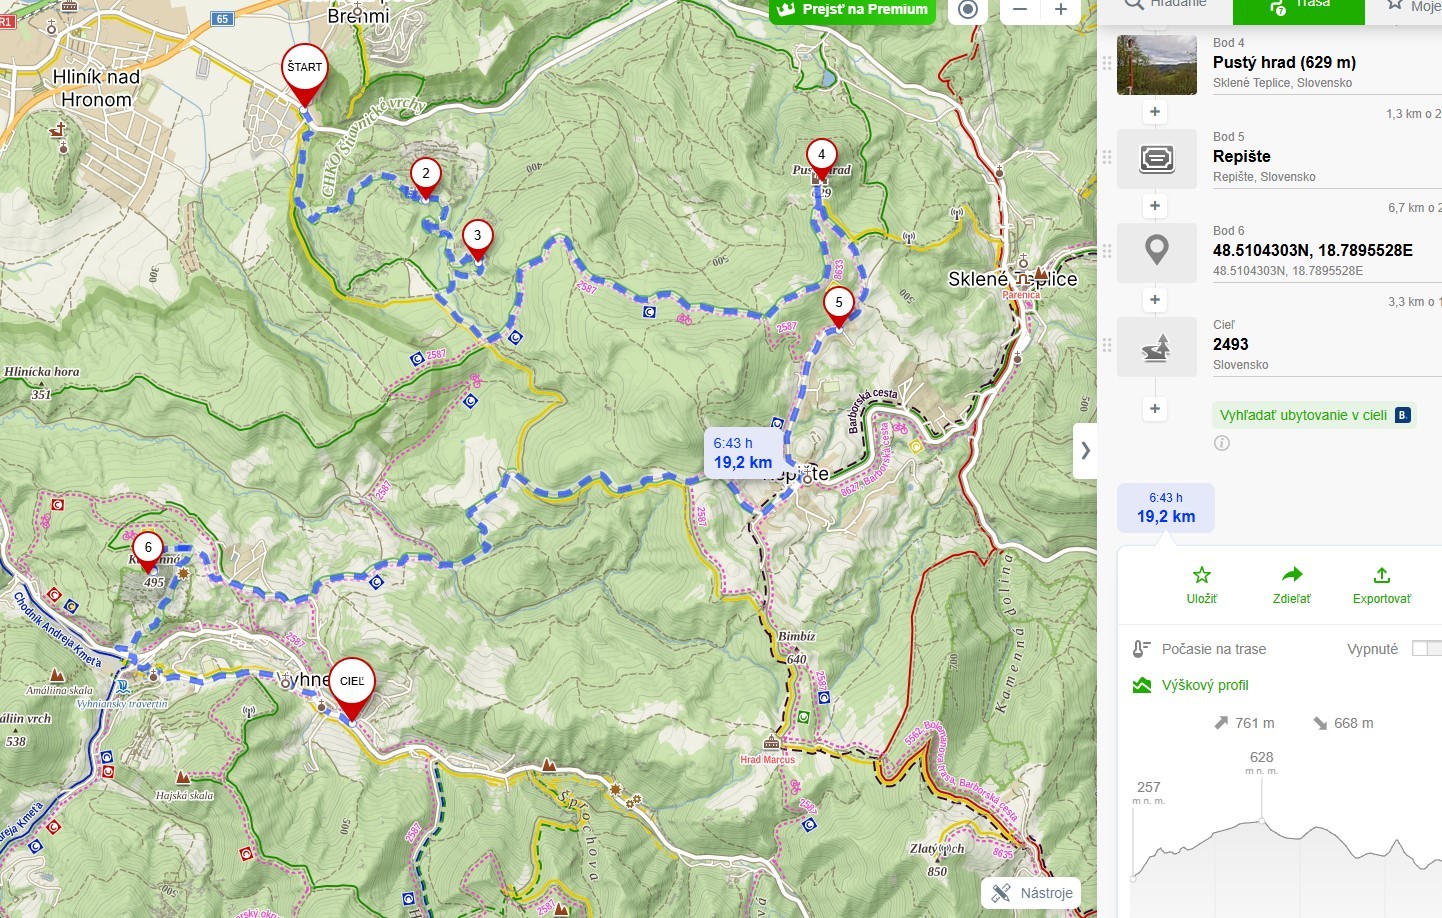
Task: Select waypoint marker 5 on the map
Action: 838,306
